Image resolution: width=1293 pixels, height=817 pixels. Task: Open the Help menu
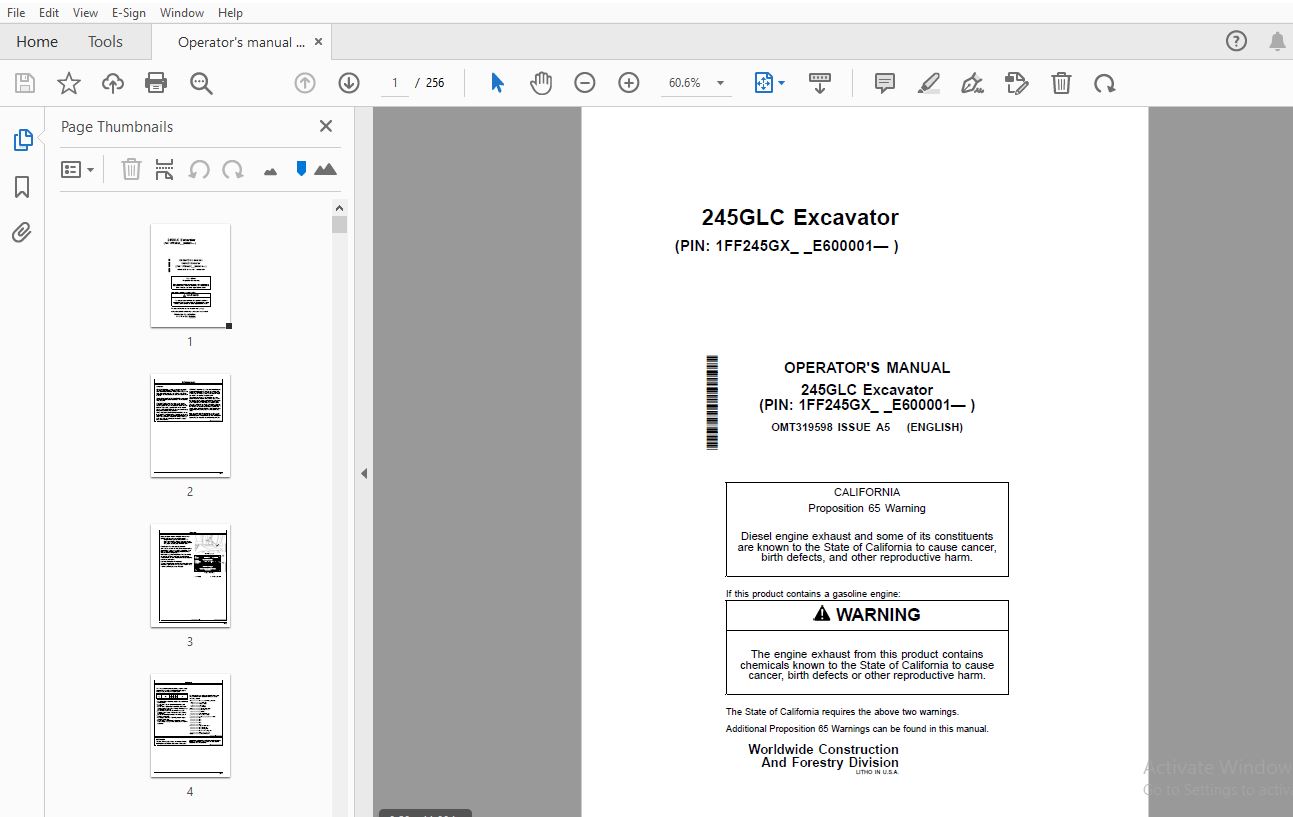230,13
